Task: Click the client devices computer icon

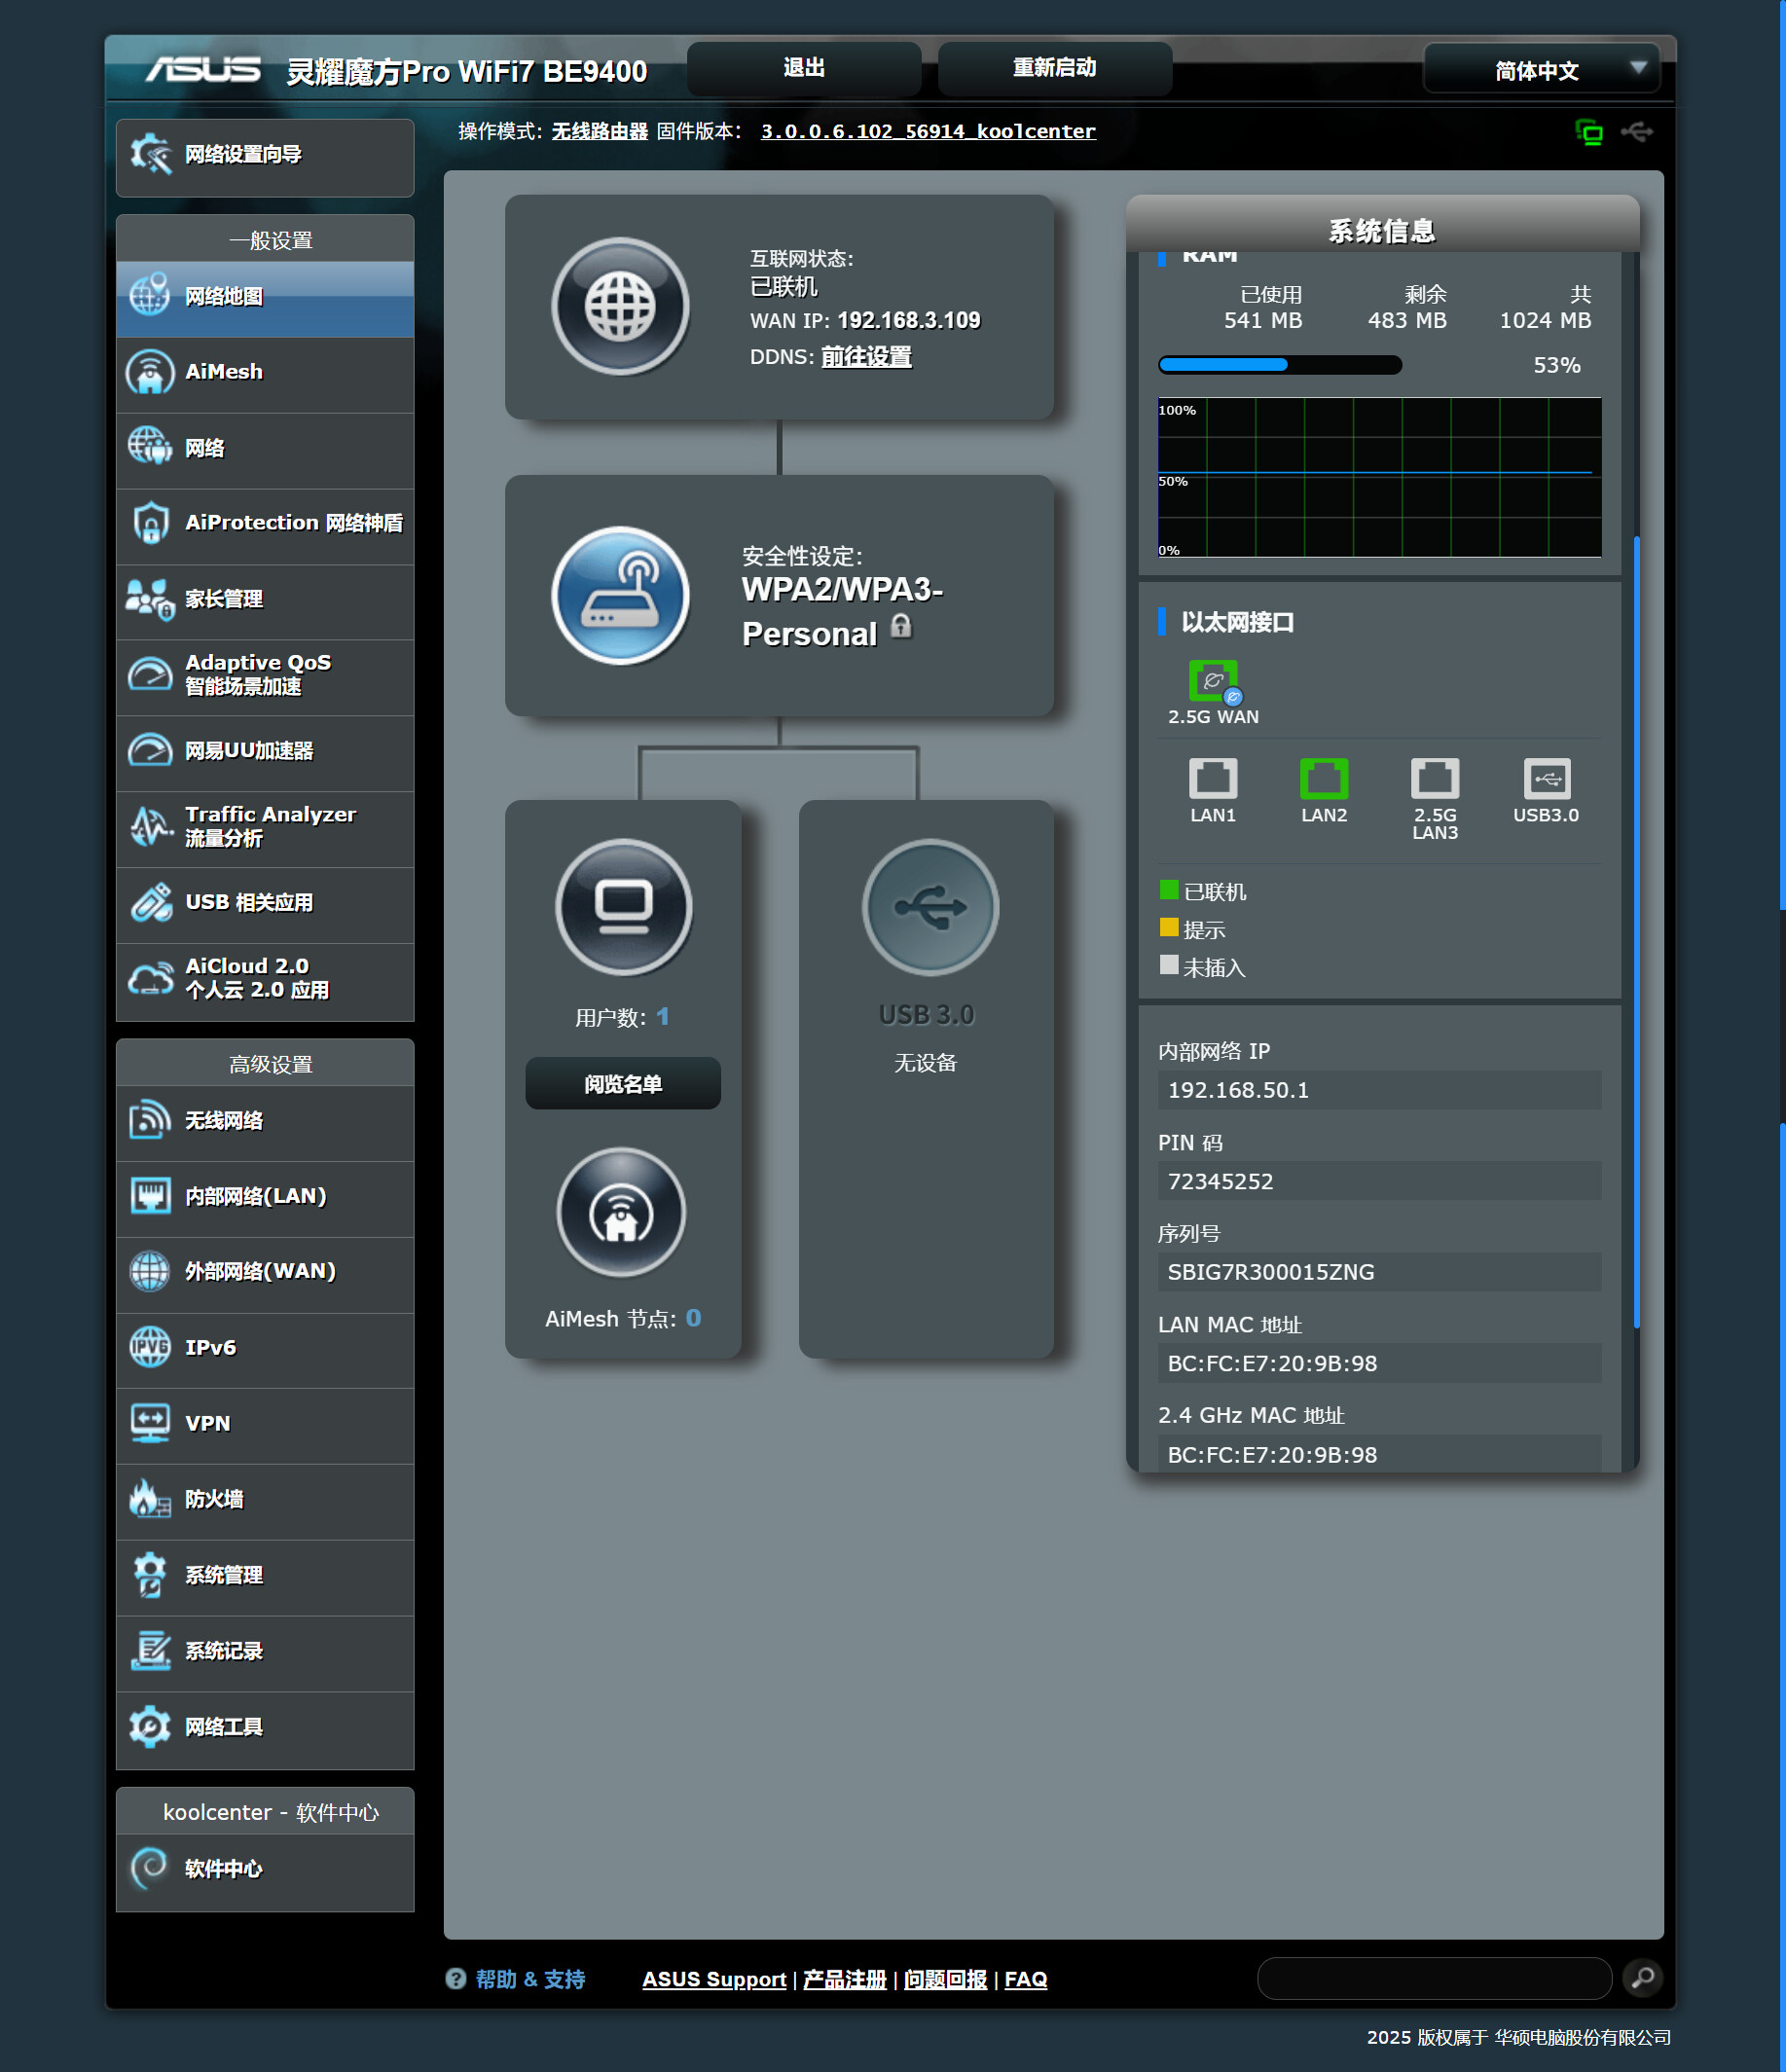Action: click(623, 907)
